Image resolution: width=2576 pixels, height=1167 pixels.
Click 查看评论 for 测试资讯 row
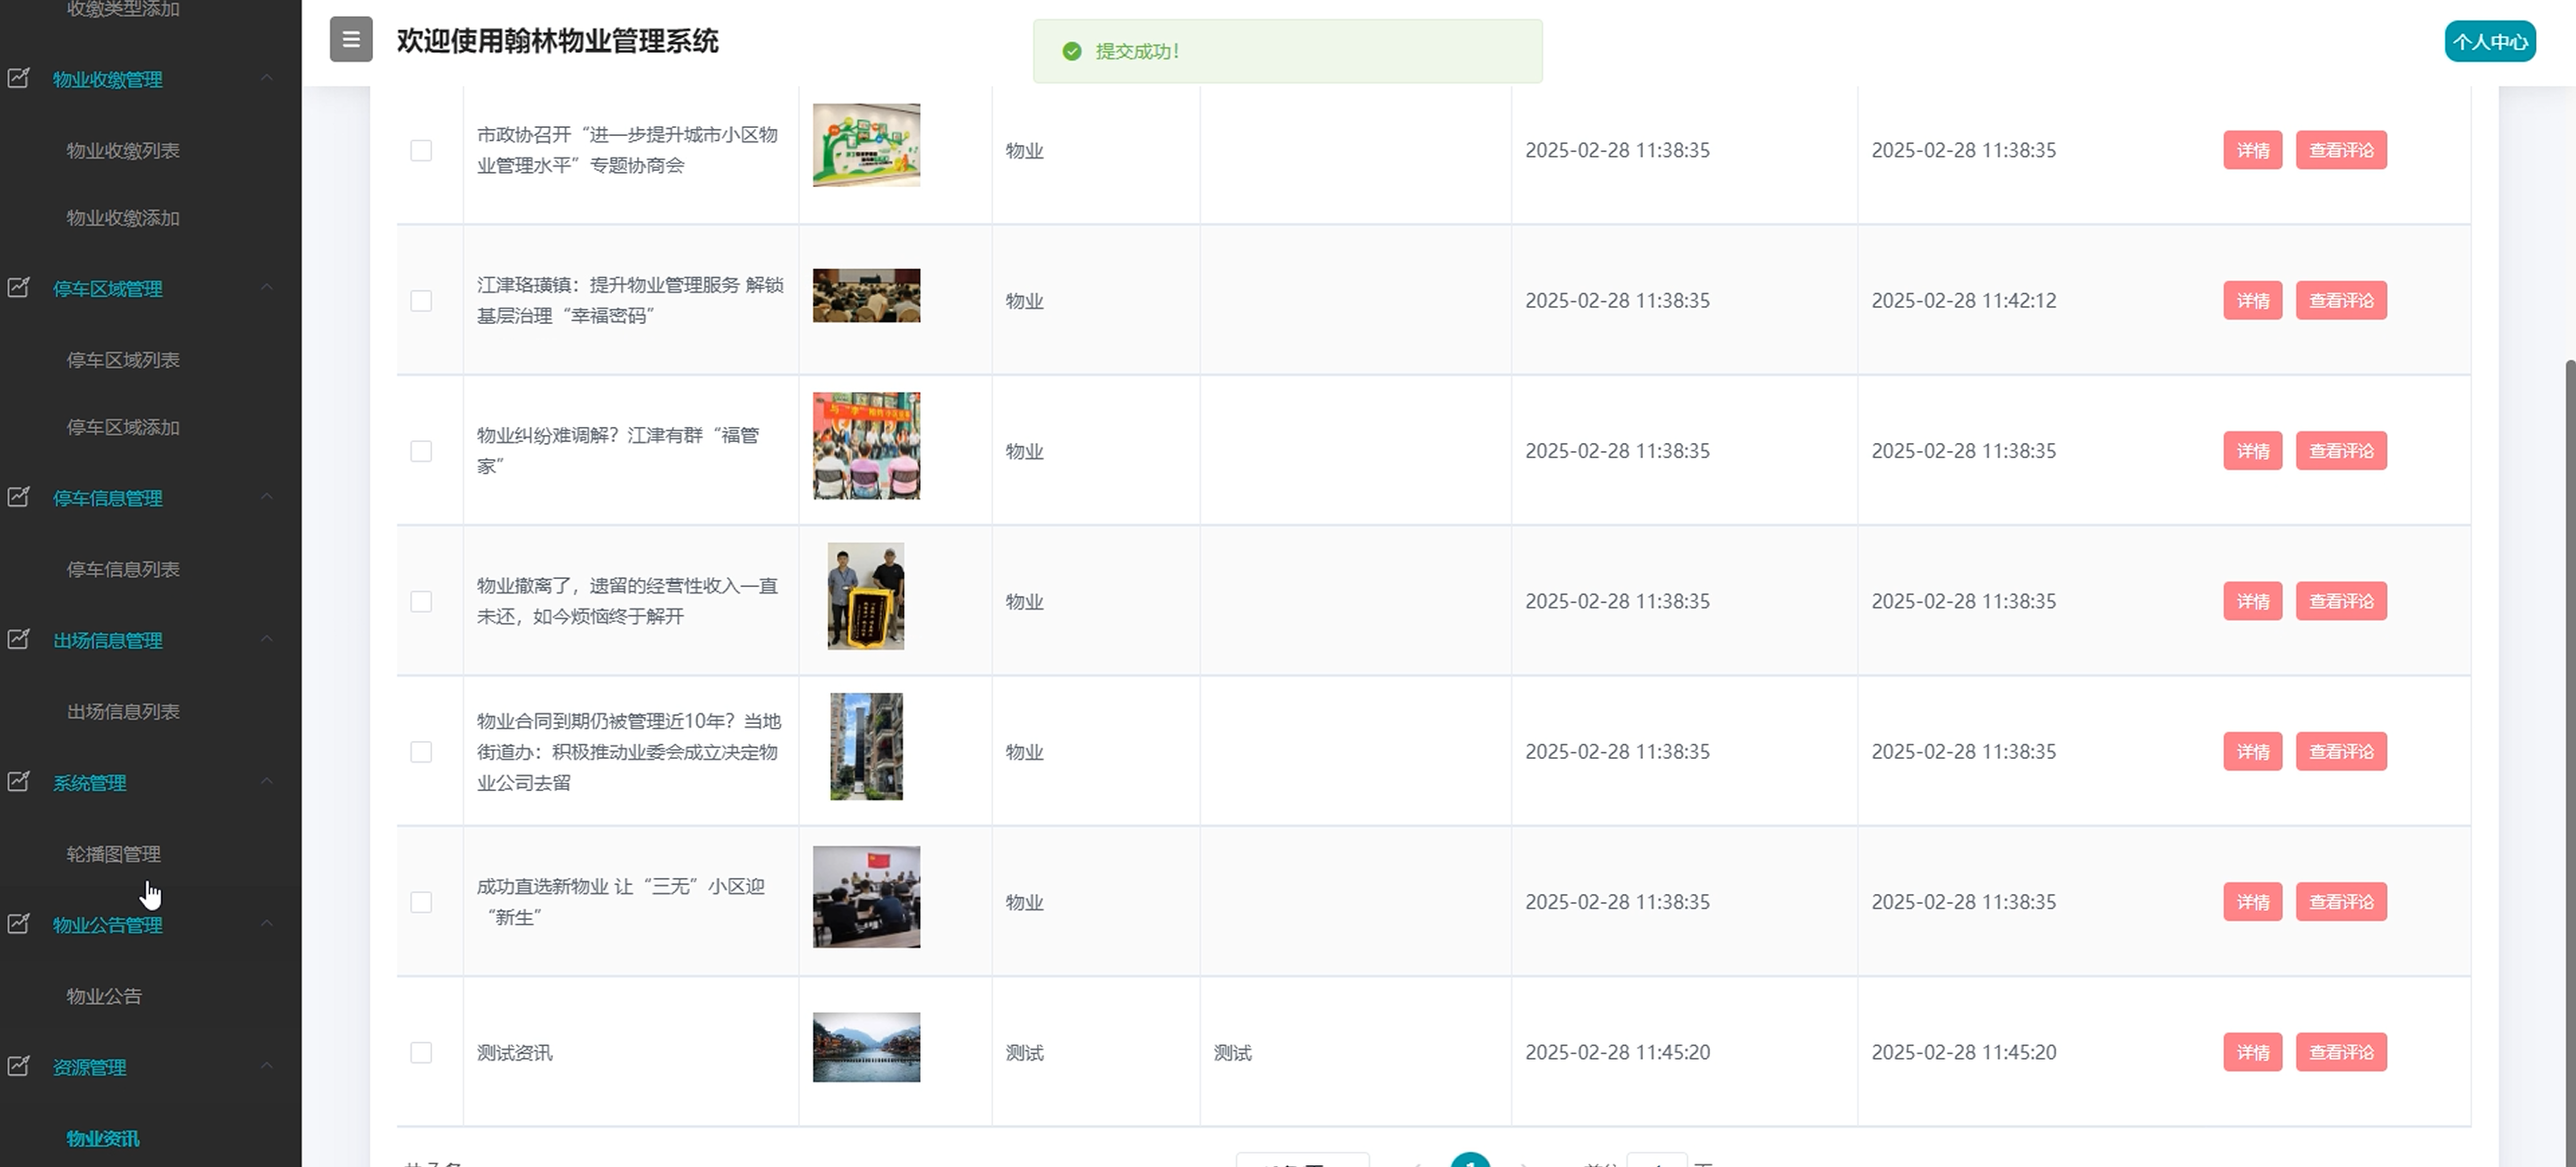[2340, 1052]
